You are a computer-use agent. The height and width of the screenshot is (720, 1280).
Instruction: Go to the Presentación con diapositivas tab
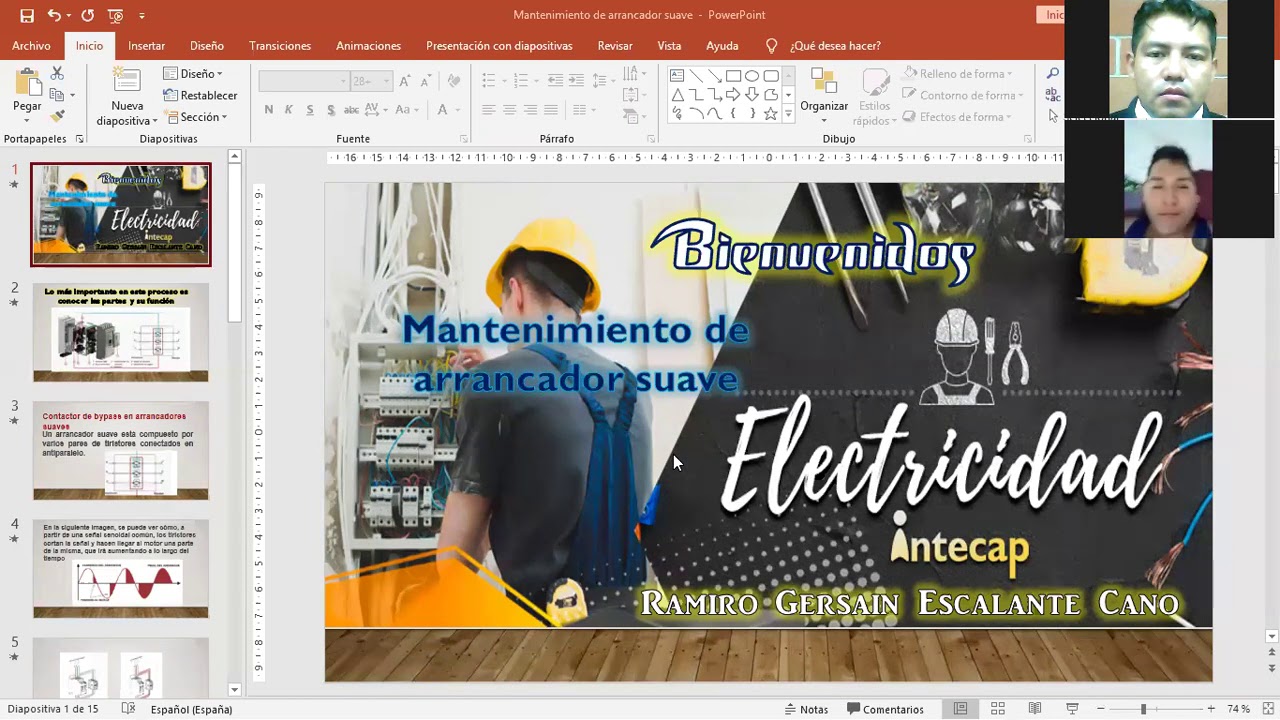(x=499, y=46)
